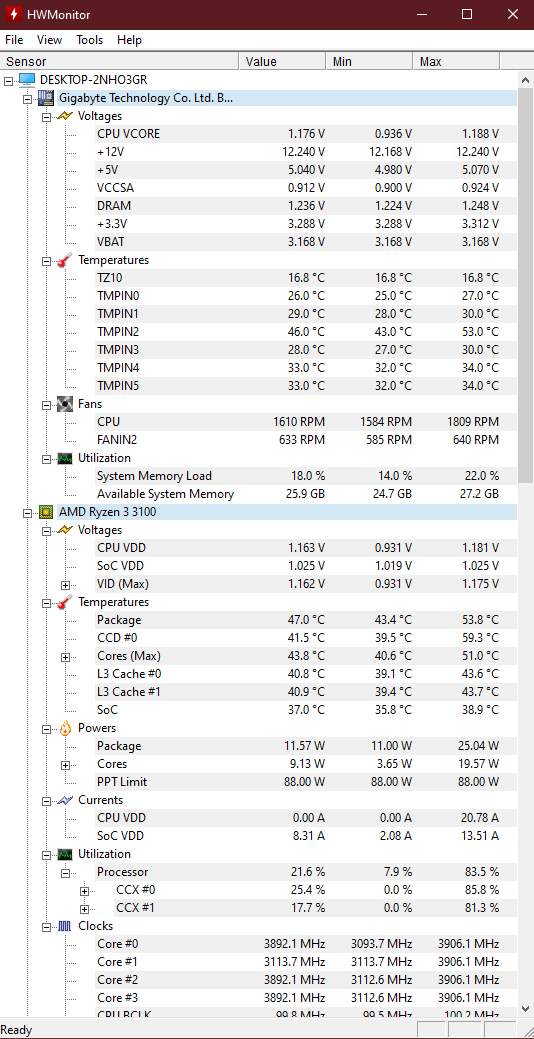Collapse the Currents section
Image resolution: width=534 pixels, height=1039 pixels.
click(x=46, y=800)
